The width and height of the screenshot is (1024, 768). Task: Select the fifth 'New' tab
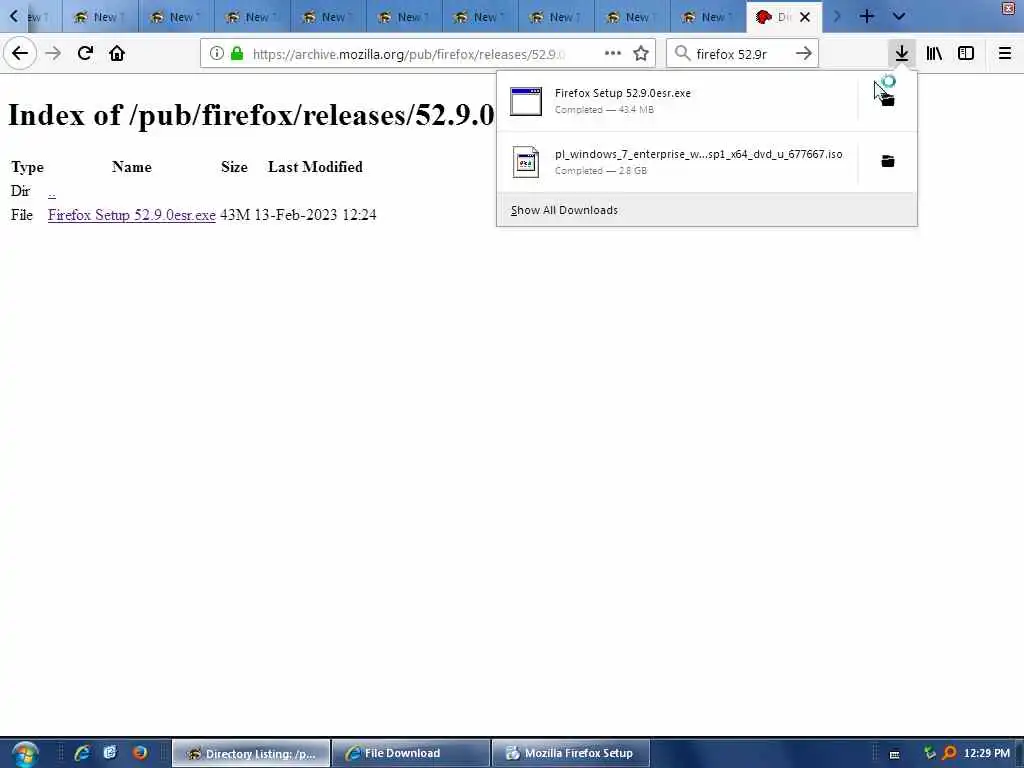pyautogui.click(x=404, y=17)
